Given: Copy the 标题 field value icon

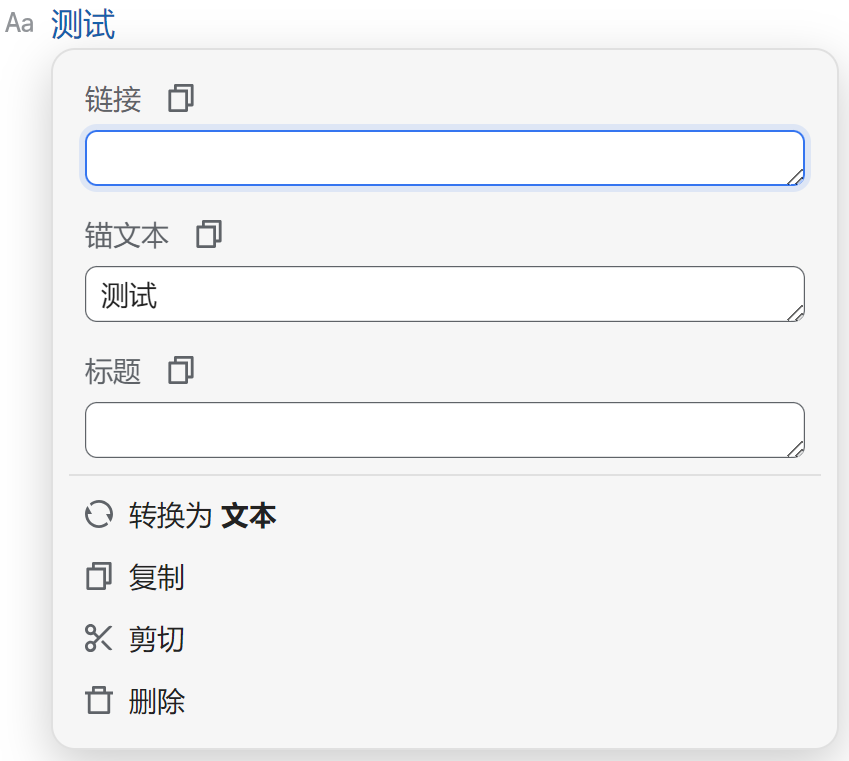Looking at the screenshot, I should point(181,370).
